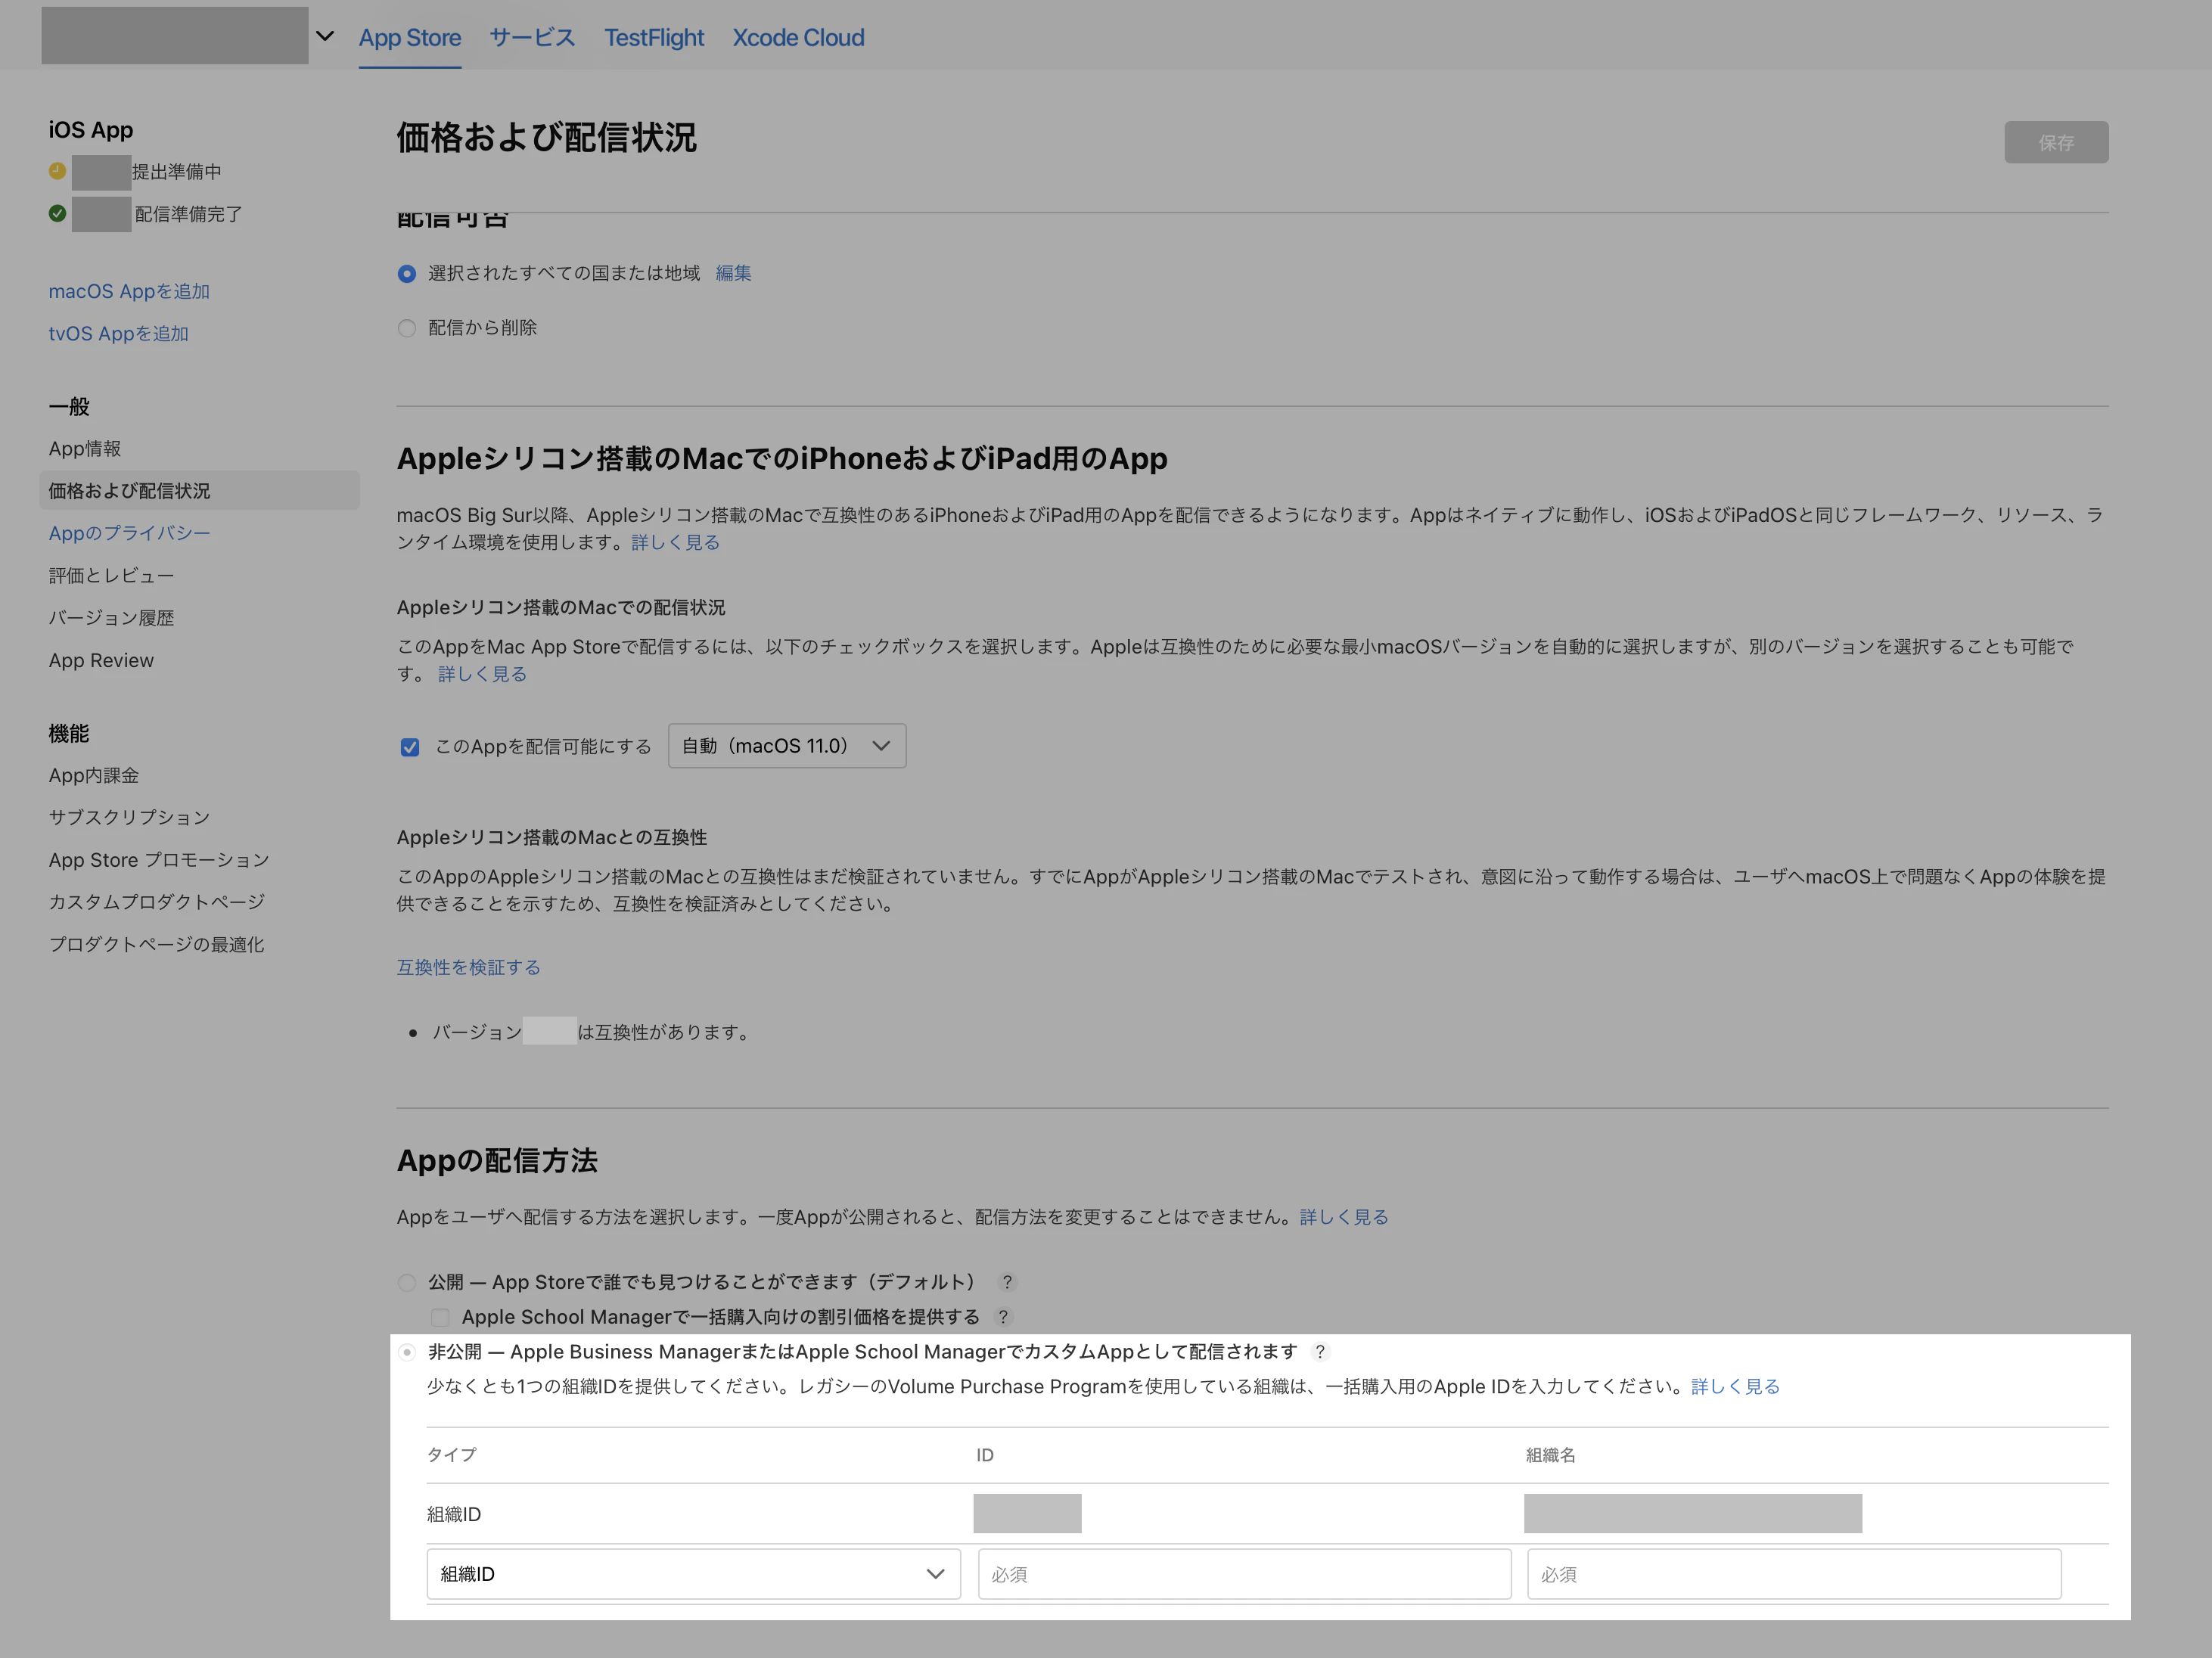Click the ID 必須 input field

(x=1244, y=1574)
